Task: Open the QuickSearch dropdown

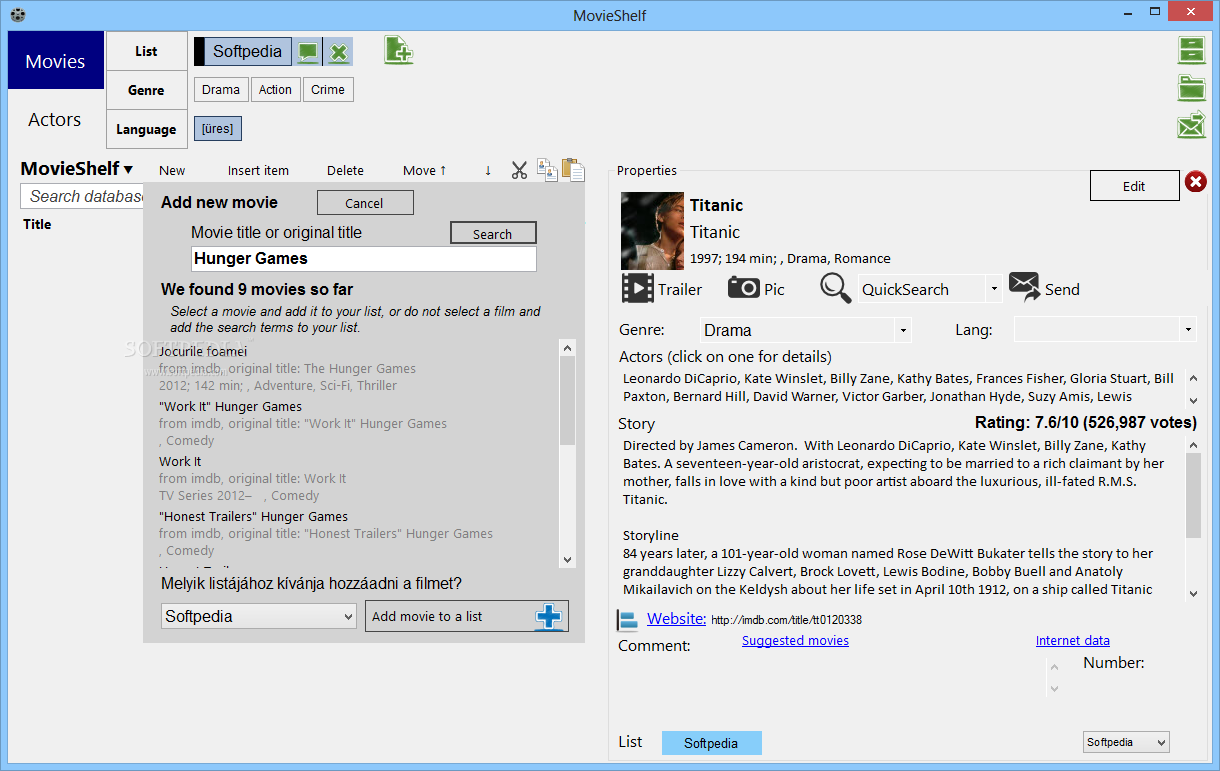Action: point(994,289)
